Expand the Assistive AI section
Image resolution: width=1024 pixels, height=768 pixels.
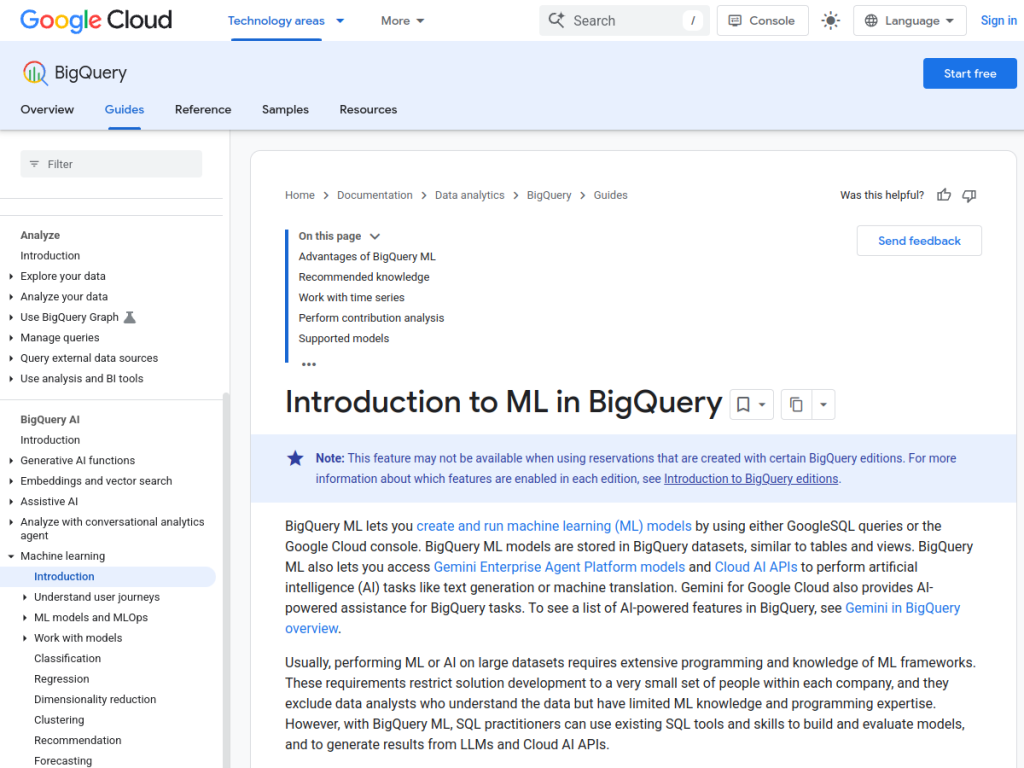[11, 502]
